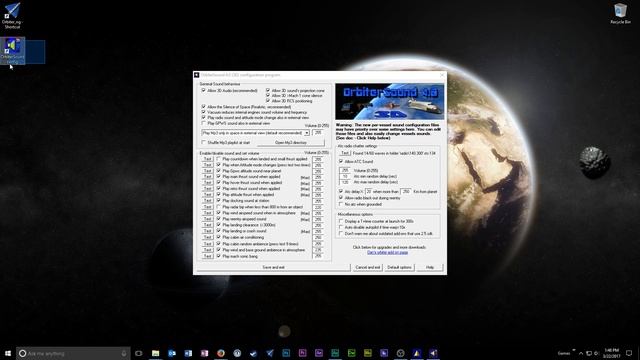Click the Cortana microphone icon

click(124, 353)
